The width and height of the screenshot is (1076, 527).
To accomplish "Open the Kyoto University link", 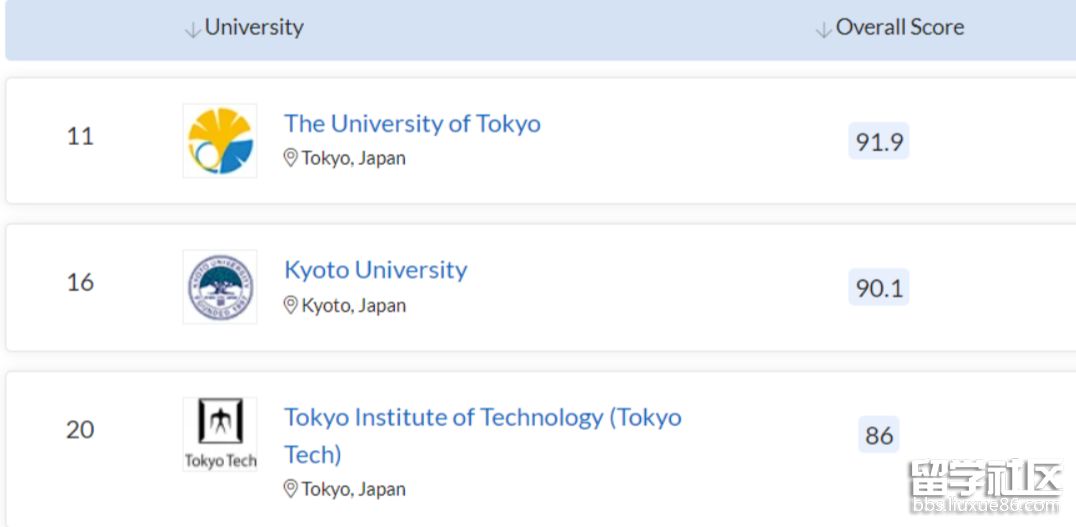I will click(x=375, y=270).
